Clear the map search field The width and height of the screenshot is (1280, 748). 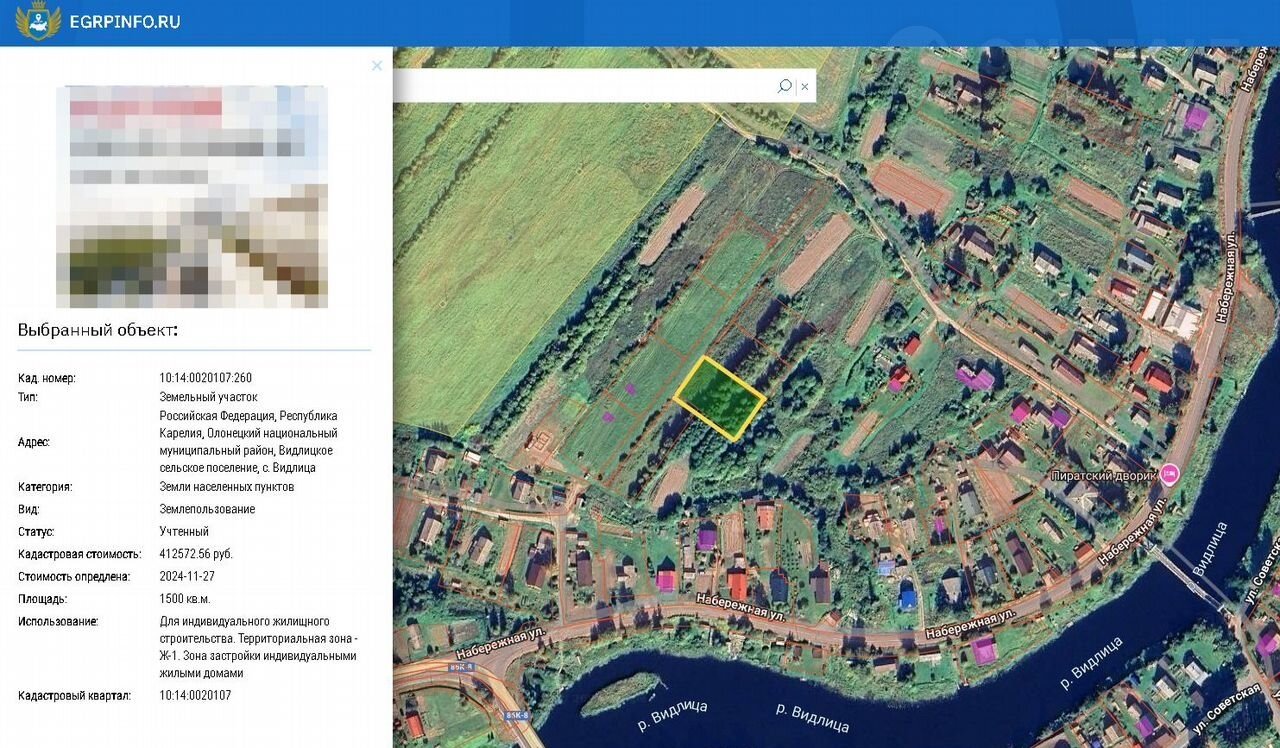click(x=804, y=86)
